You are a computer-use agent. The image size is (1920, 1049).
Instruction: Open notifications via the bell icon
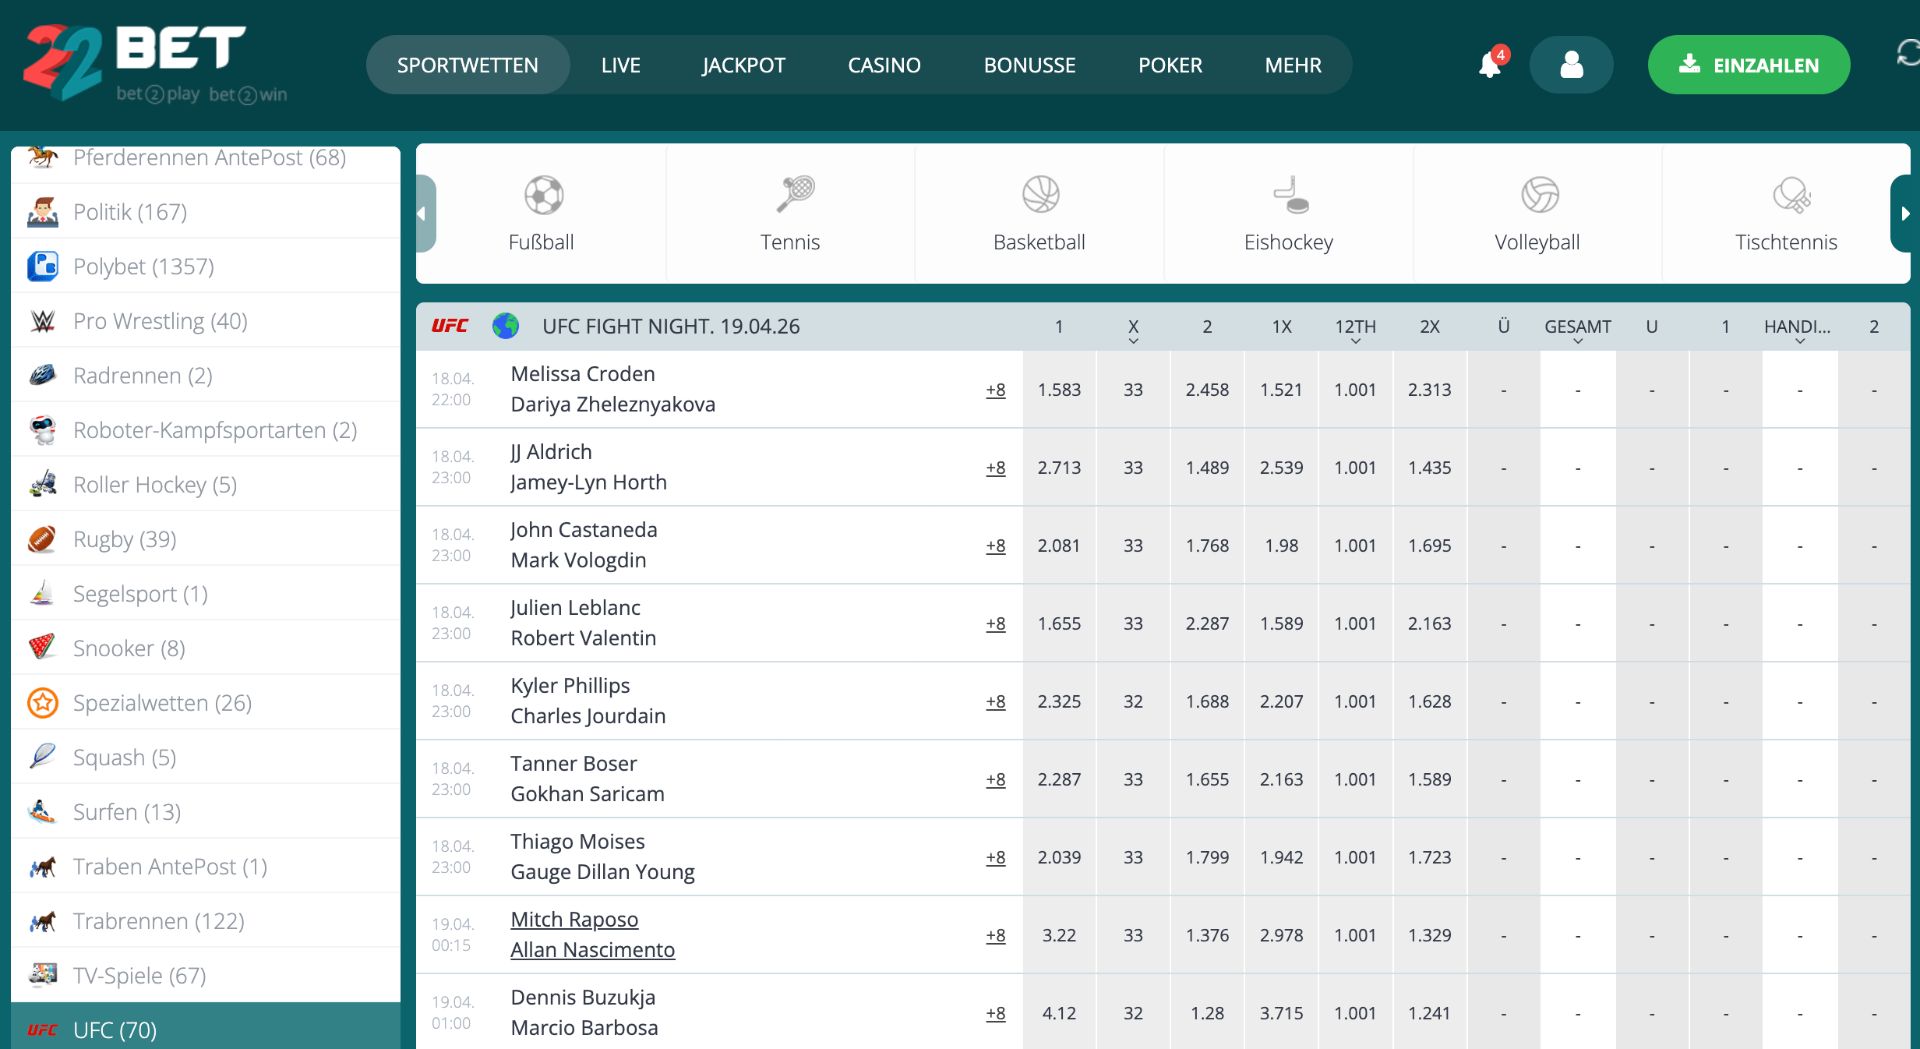point(1489,64)
